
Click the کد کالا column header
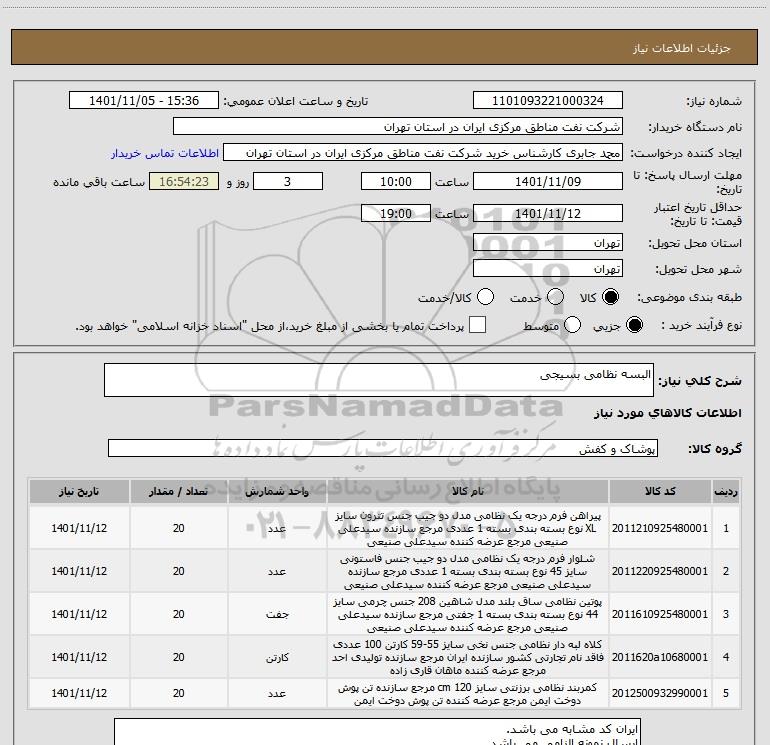tap(660, 492)
